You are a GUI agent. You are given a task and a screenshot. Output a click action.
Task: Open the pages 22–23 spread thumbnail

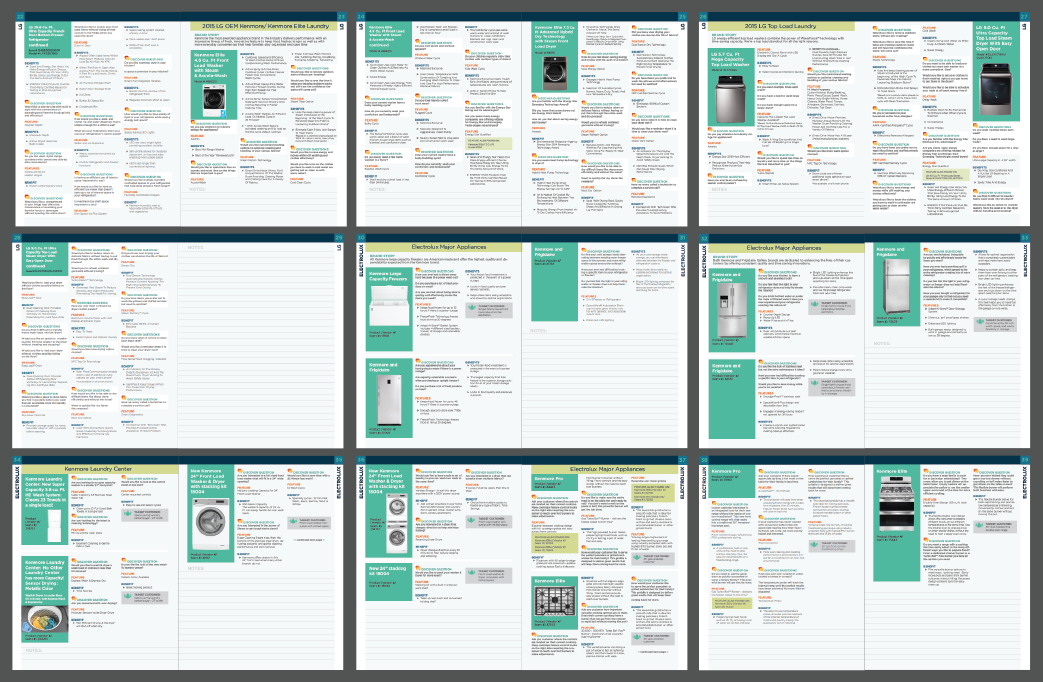click(180, 120)
